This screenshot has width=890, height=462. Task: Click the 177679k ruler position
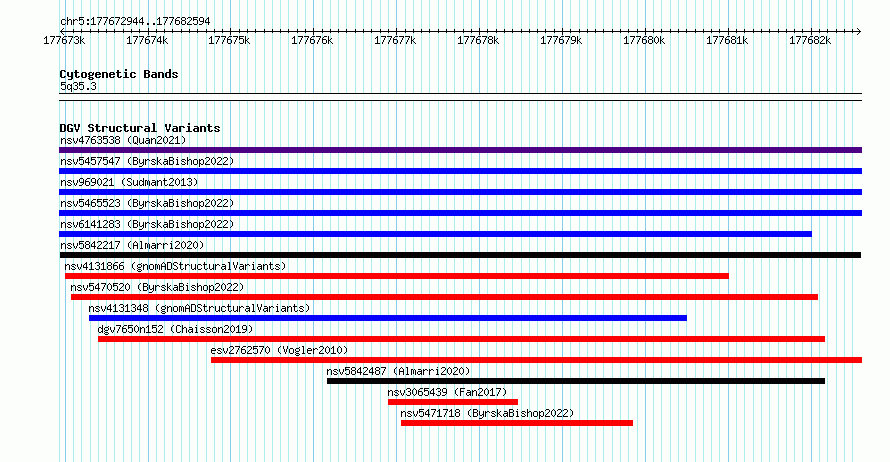click(561, 41)
